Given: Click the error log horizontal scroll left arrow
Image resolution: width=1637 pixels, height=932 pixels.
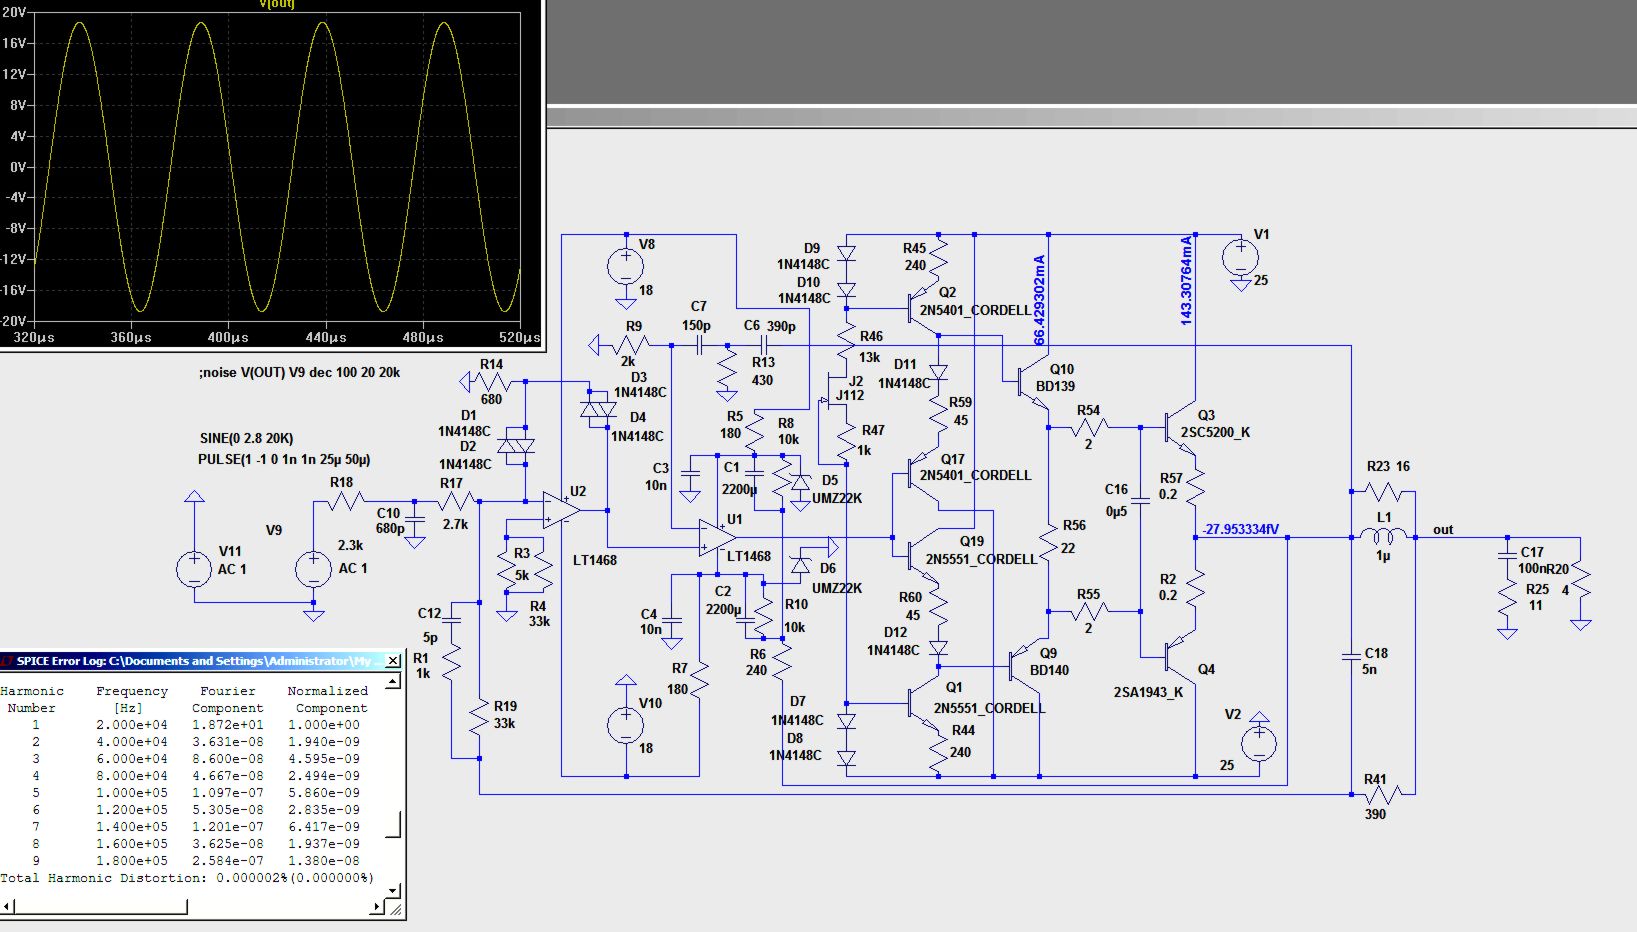Looking at the screenshot, I should [7, 906].
